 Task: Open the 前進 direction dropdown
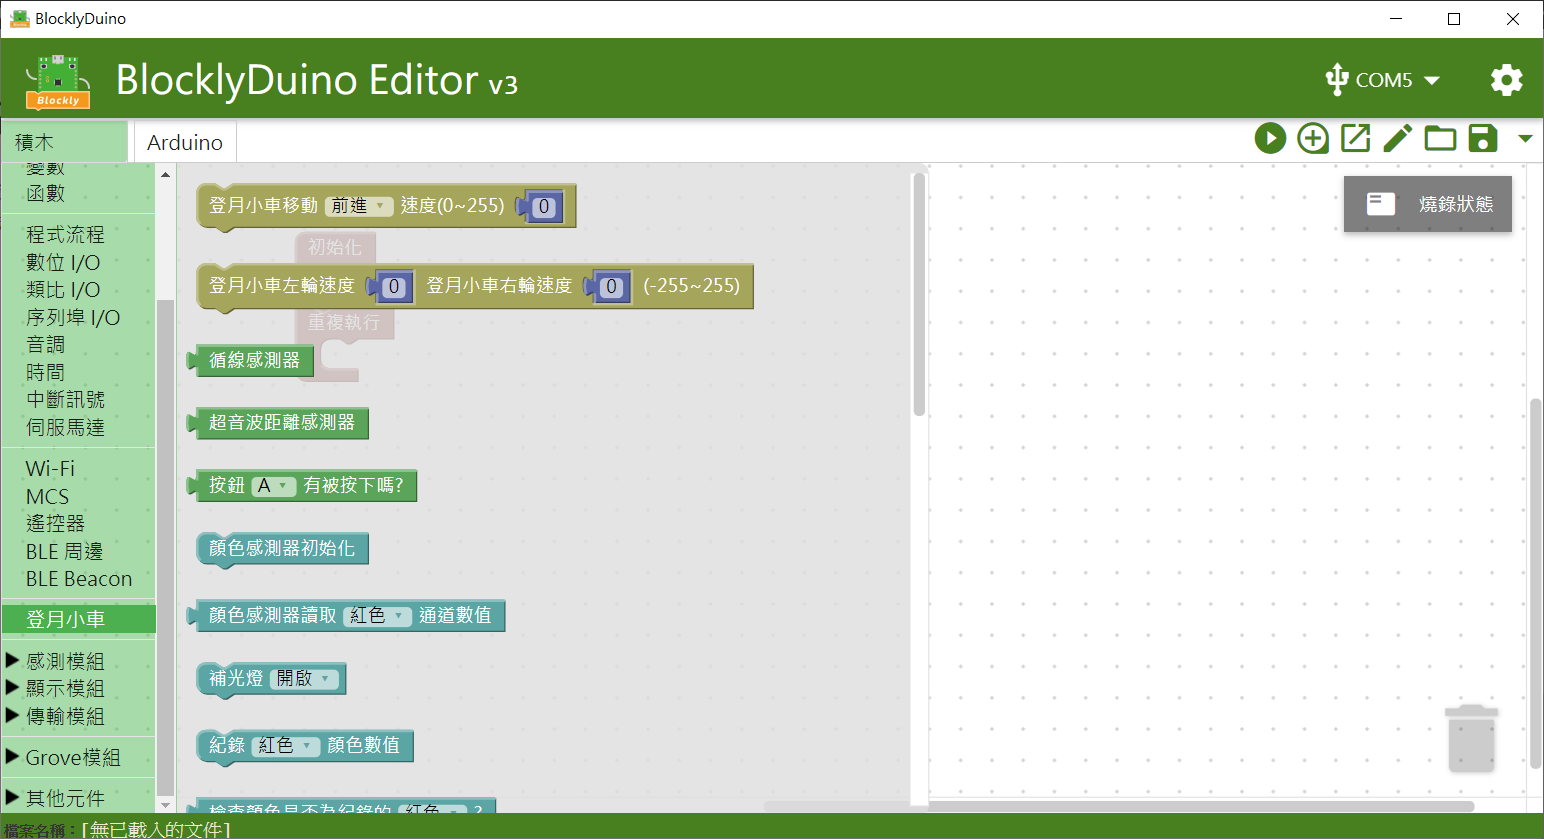point(358,206)
